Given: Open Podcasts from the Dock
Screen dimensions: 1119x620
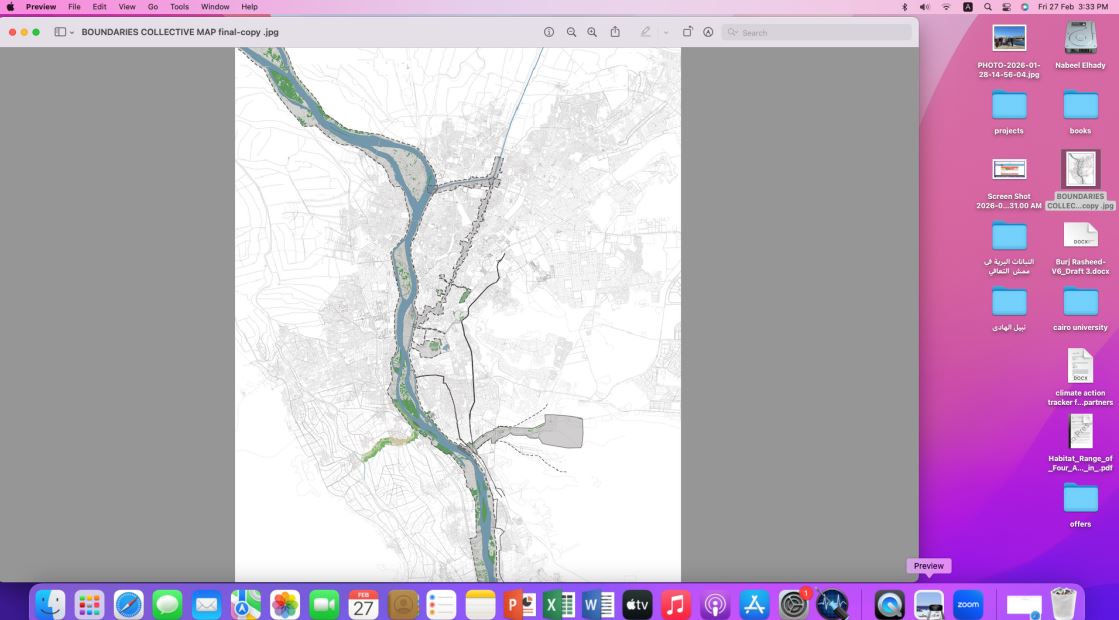Looking at the screenshot, I should pyautogui.click(x=715, y=605).
